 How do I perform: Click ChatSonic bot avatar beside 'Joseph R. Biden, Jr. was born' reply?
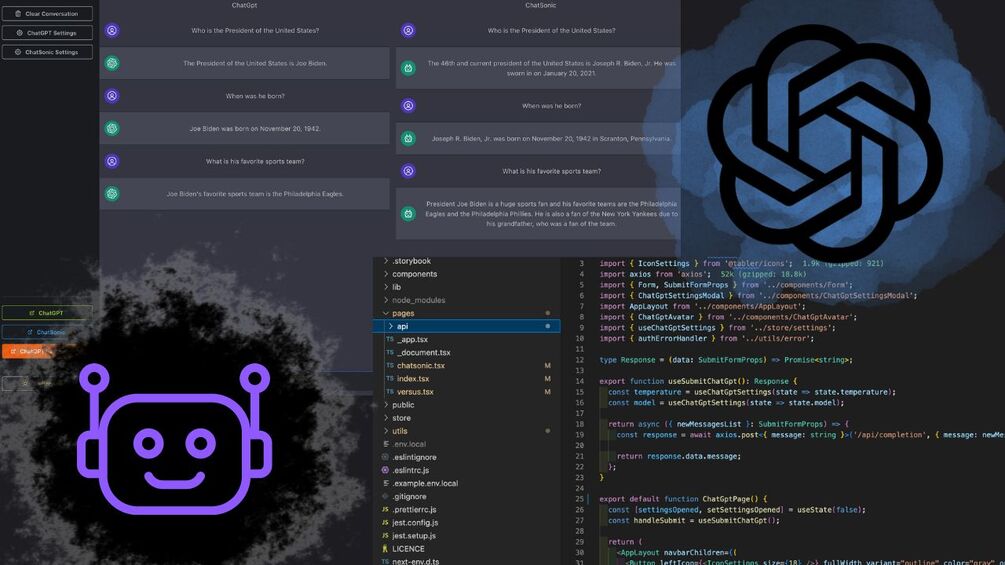click(x=408, y=138)
